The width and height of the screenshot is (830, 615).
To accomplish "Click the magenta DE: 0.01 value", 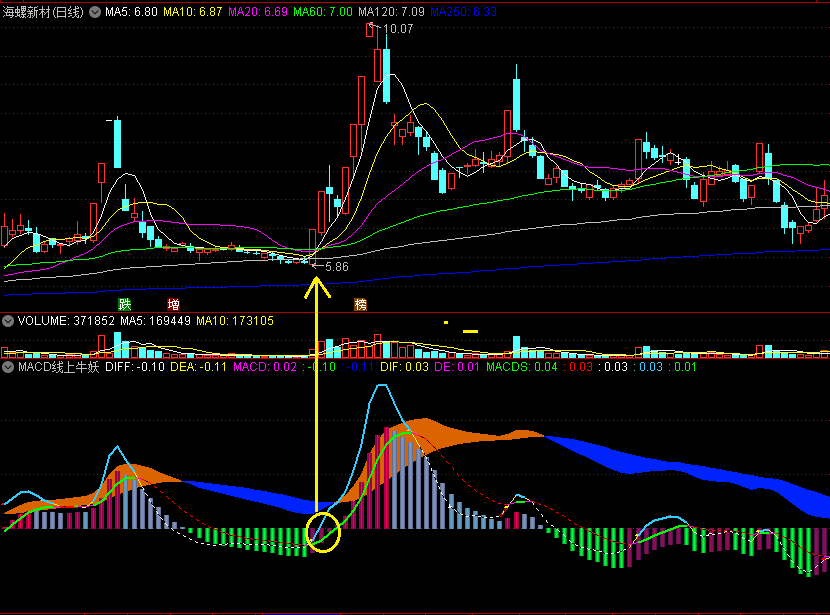I will [x=457, y=367].
